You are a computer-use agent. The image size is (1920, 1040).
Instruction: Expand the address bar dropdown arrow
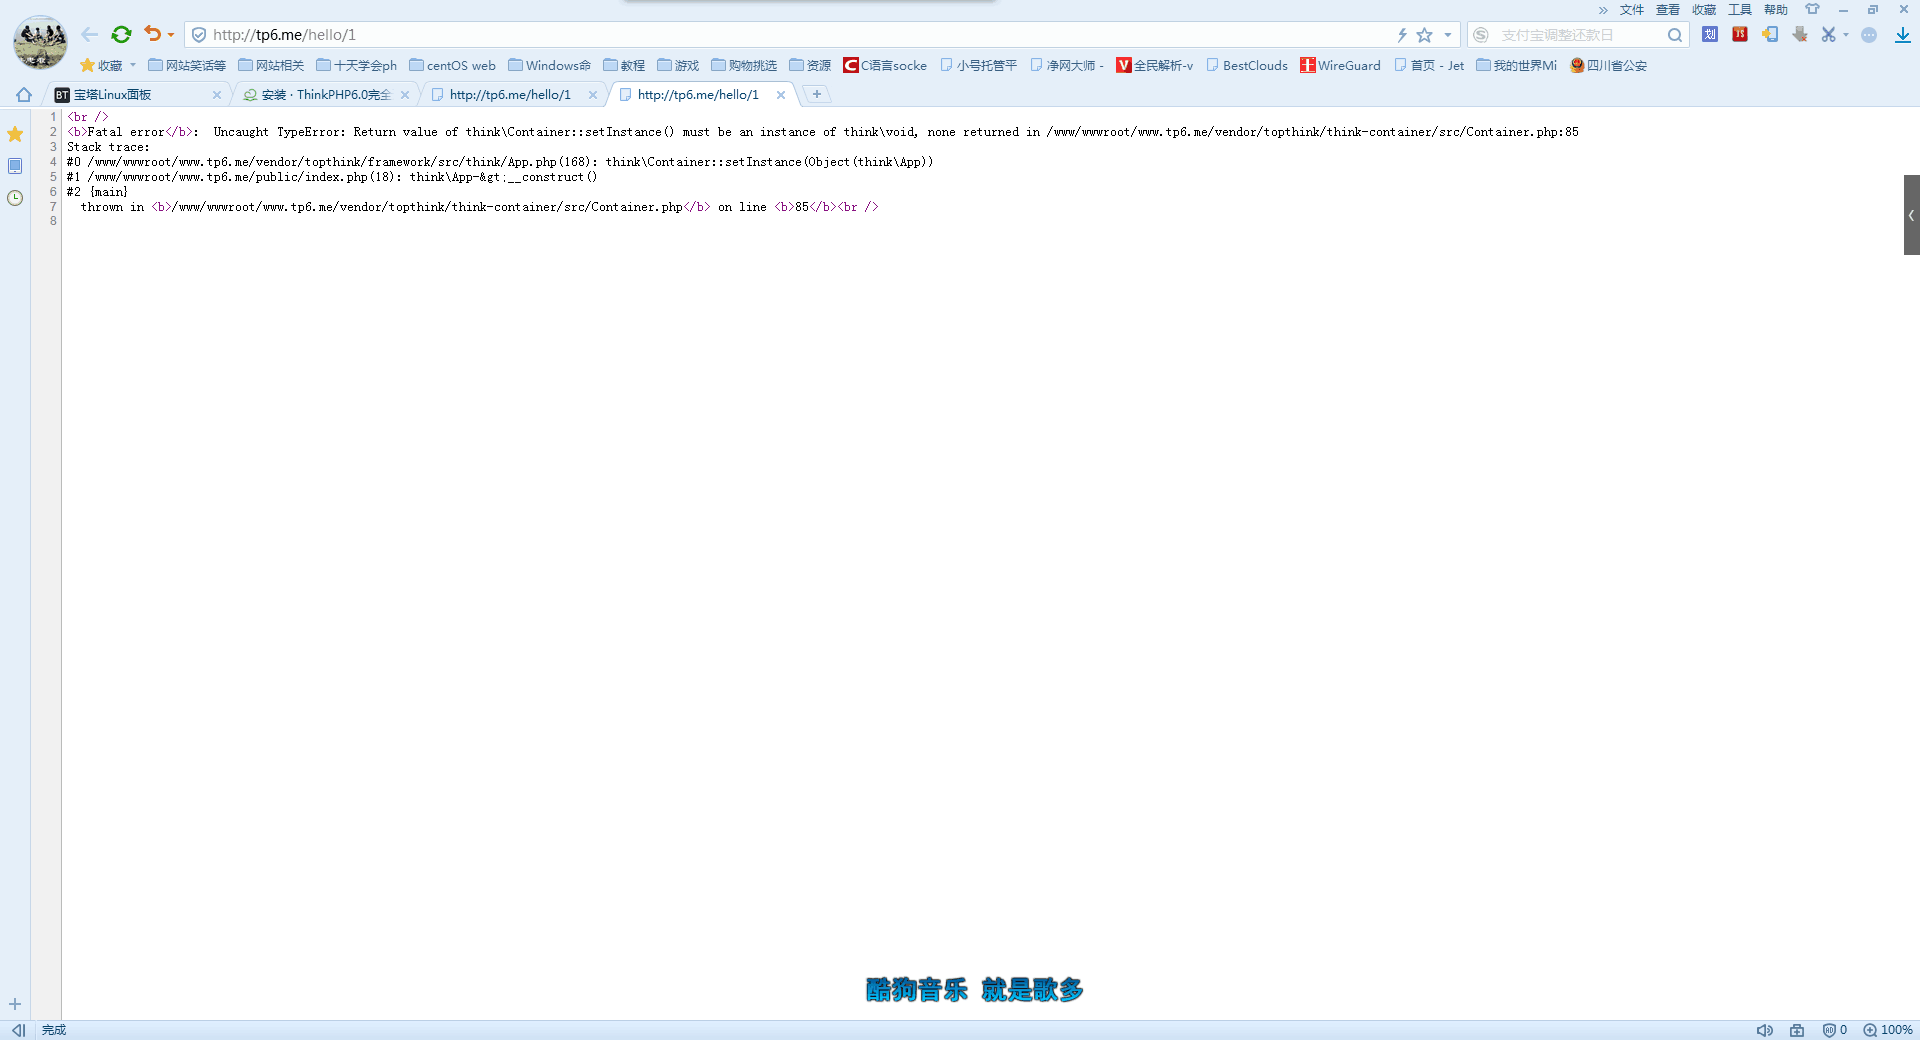point(1447,35)
